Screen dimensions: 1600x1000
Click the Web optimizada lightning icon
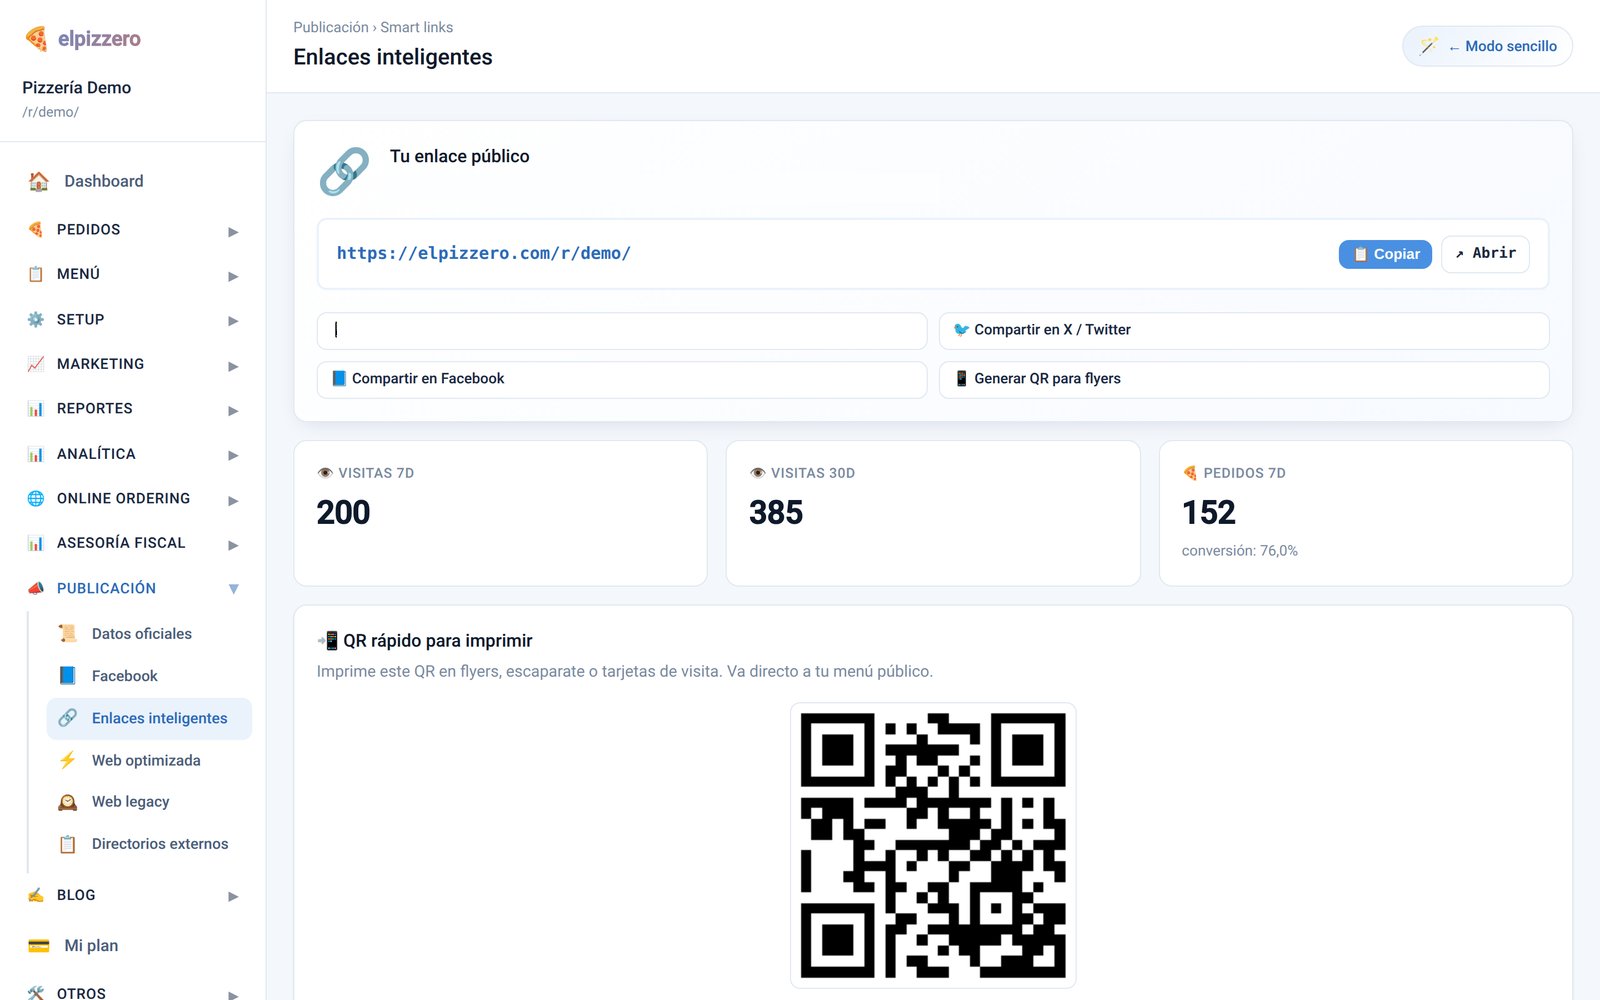click(68, 760)
